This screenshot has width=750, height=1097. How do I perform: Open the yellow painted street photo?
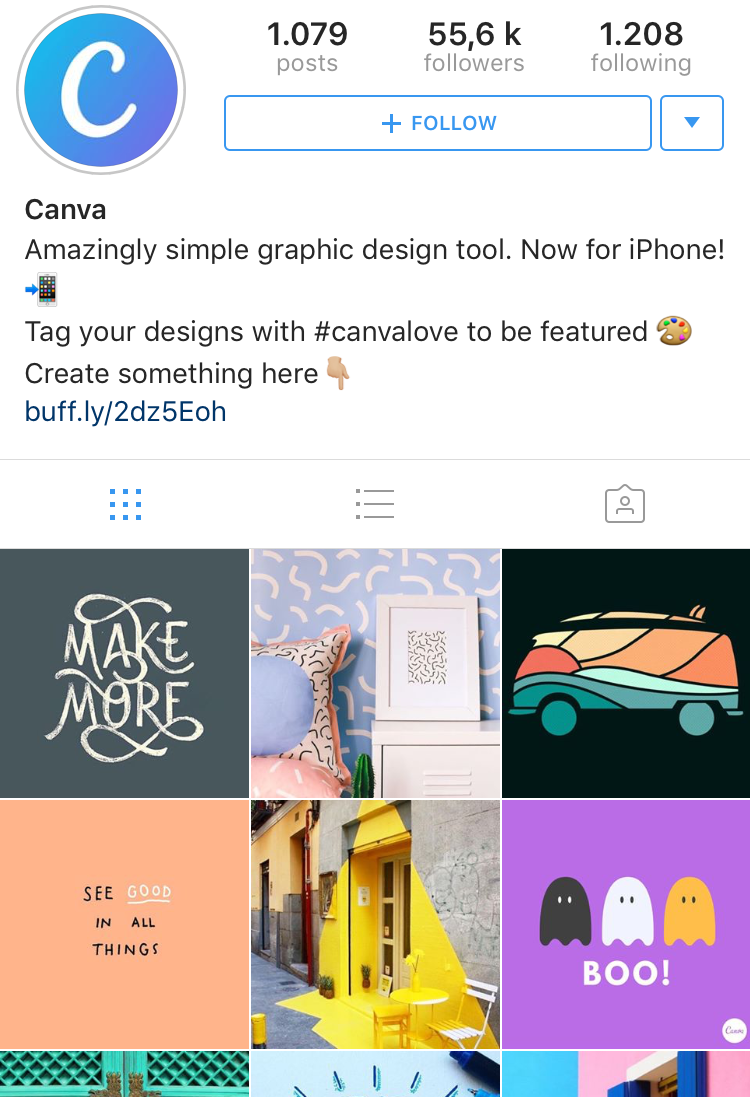tap(376, 924)
